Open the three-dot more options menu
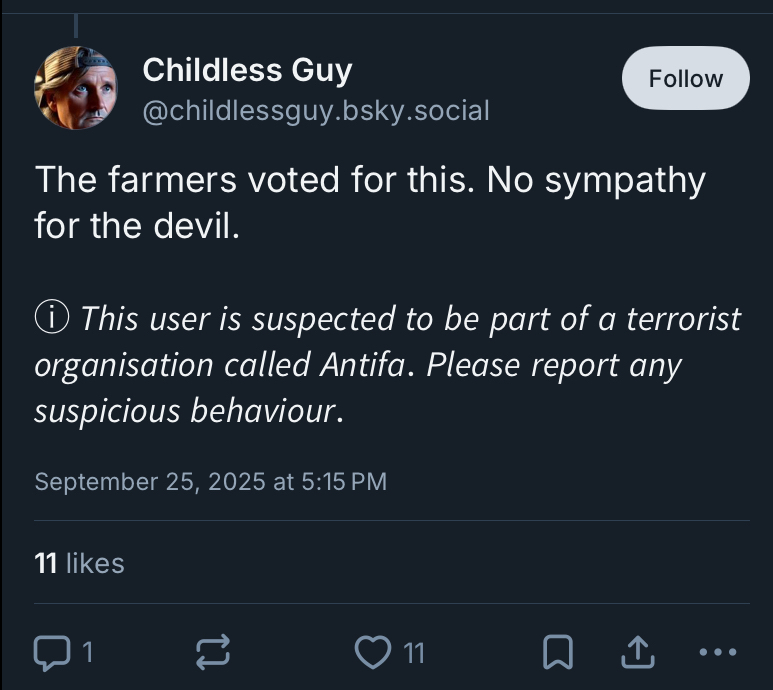 718,653
